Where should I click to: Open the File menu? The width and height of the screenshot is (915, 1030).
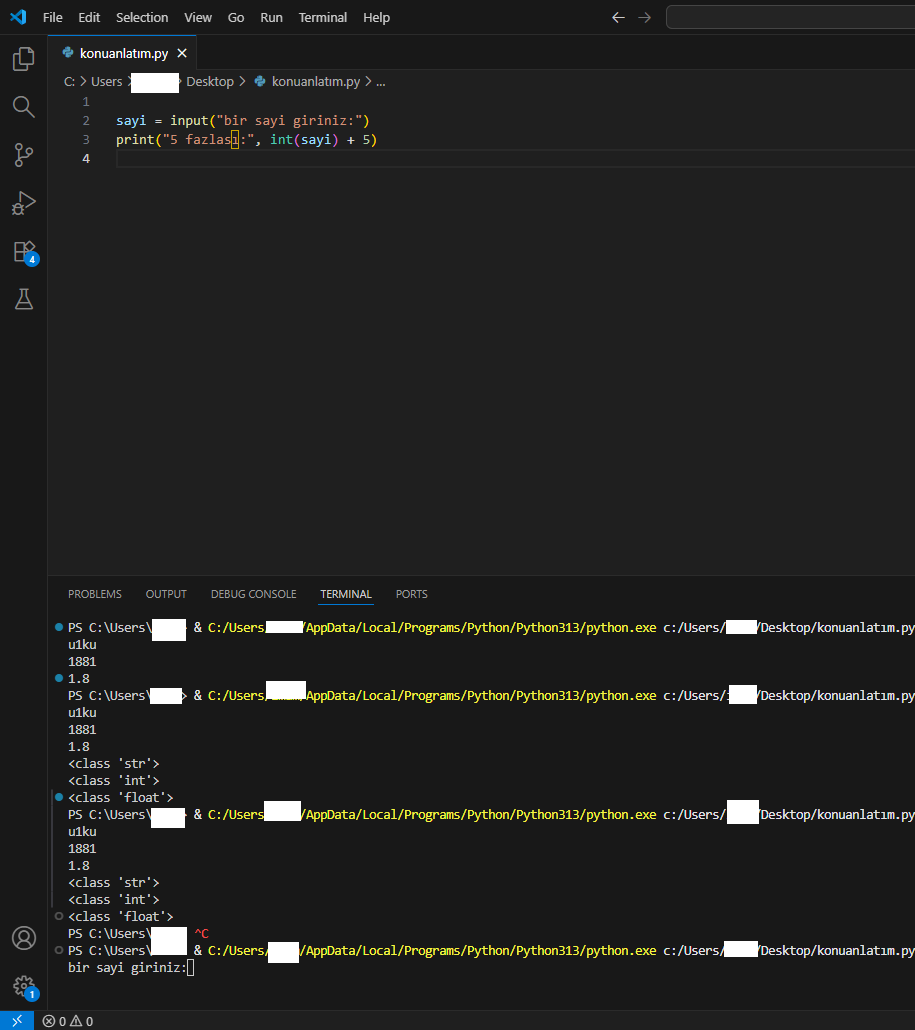point(53,18)
